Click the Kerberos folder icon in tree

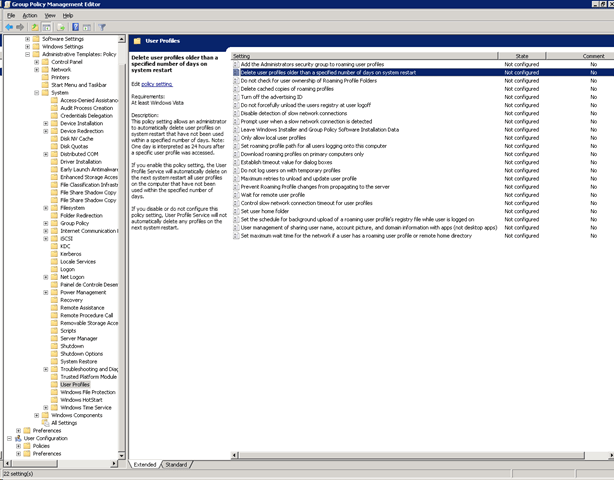54,254
